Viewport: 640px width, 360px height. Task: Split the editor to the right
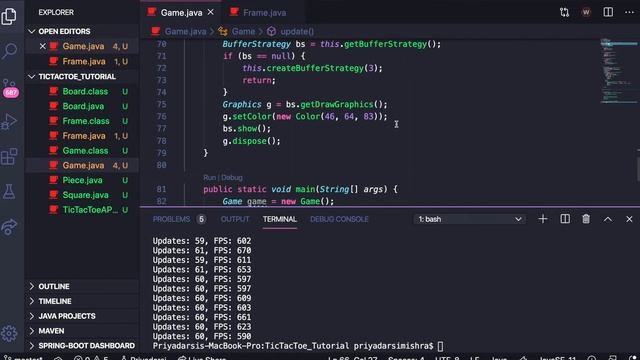[x=608, y=12]
